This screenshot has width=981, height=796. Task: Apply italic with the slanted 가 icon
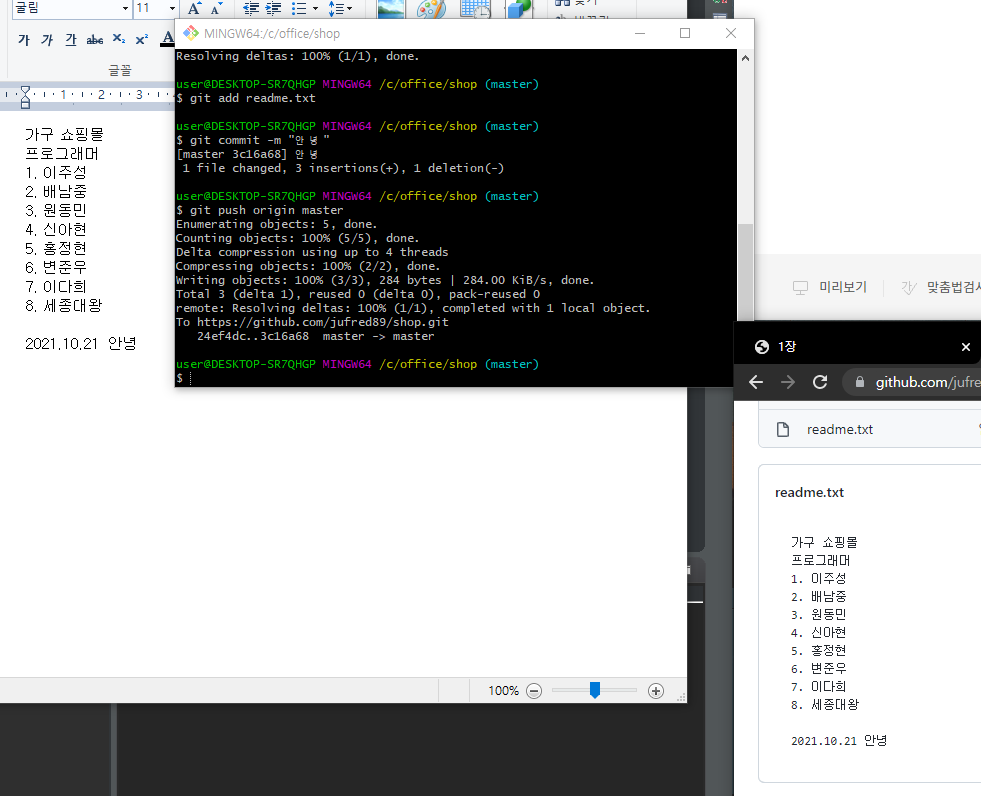(47, 40)
